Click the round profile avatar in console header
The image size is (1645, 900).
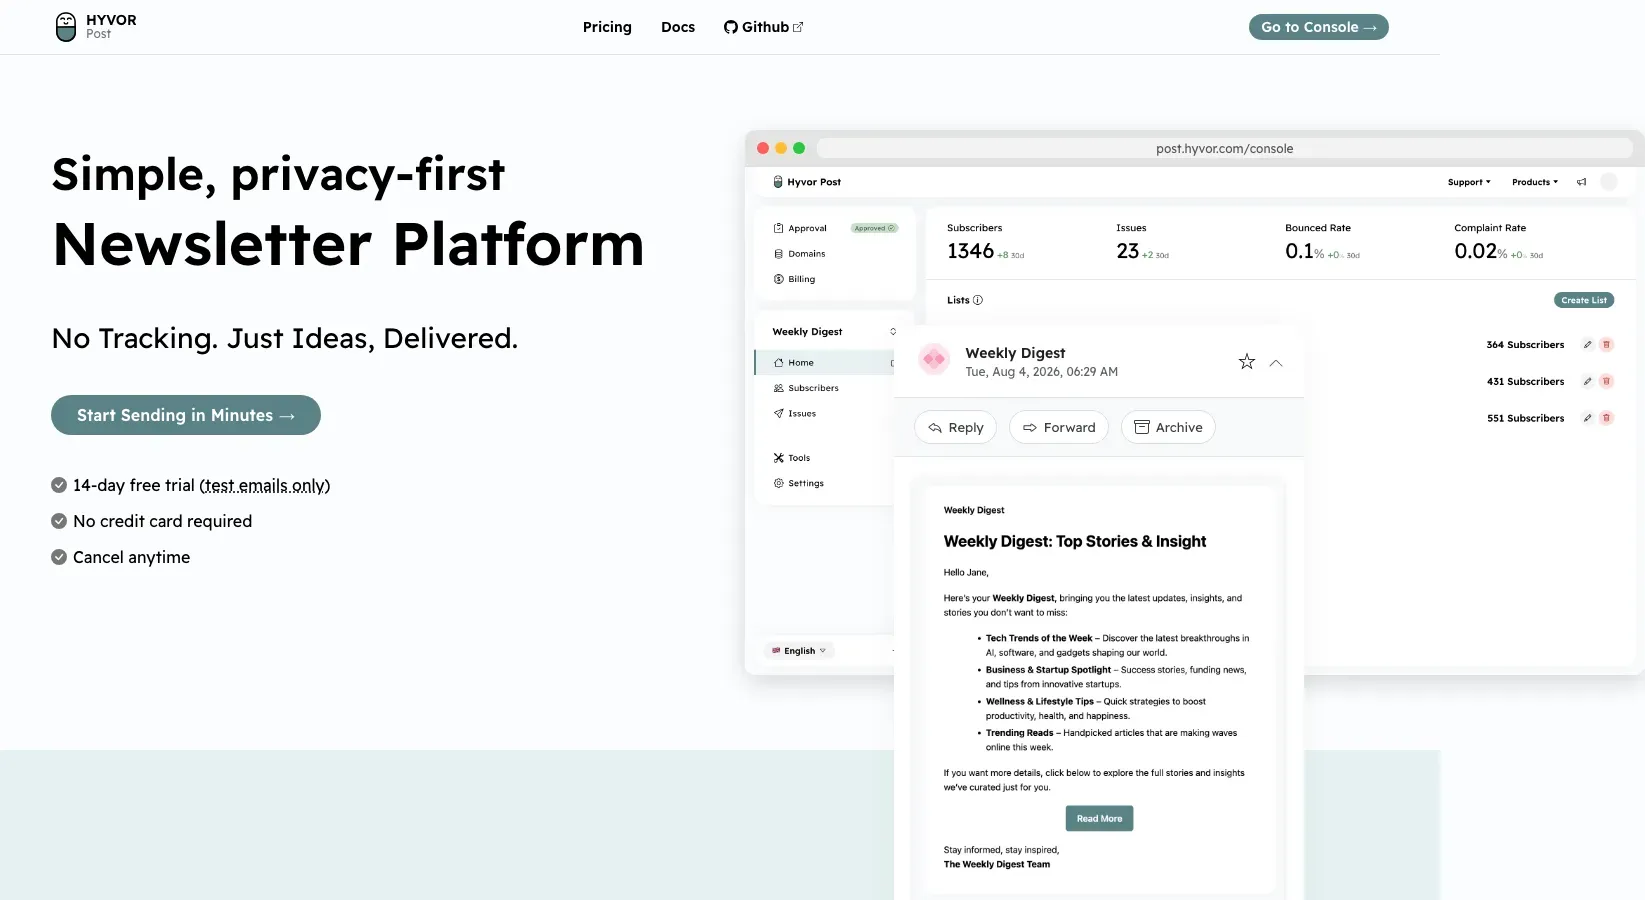(1609, 182)
